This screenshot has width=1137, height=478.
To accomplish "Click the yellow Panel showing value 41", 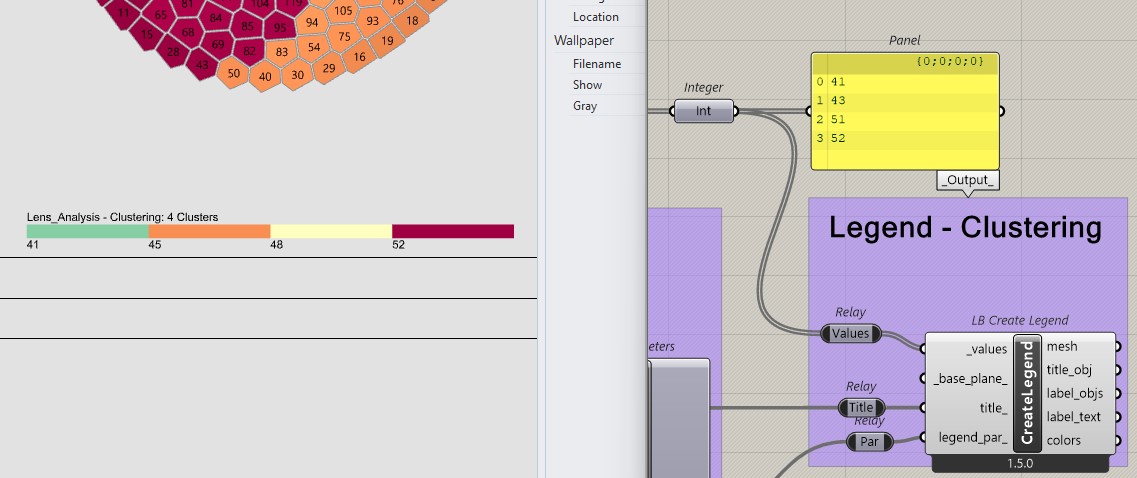I will click(905, 111).
